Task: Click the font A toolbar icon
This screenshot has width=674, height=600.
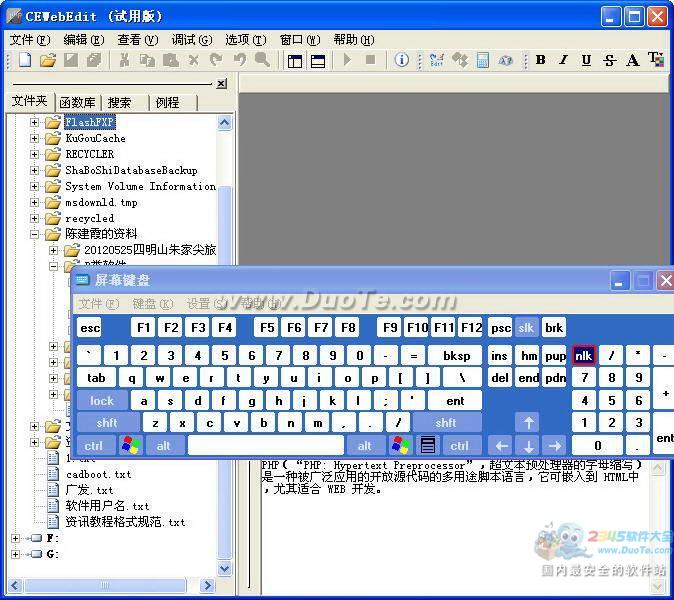Action: [x=632, y=60]
